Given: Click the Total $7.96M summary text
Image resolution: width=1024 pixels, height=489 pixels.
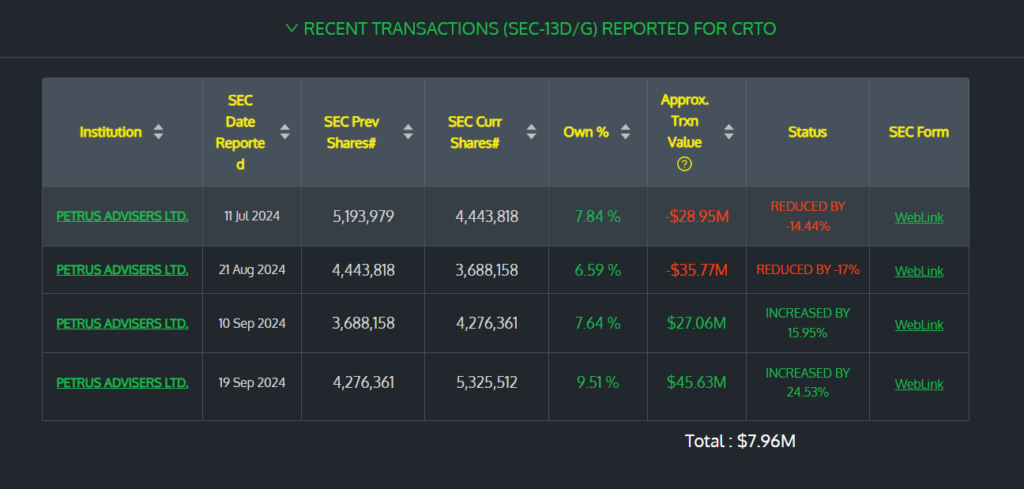Looking at the screenshot, I should (x=739, y=441).
